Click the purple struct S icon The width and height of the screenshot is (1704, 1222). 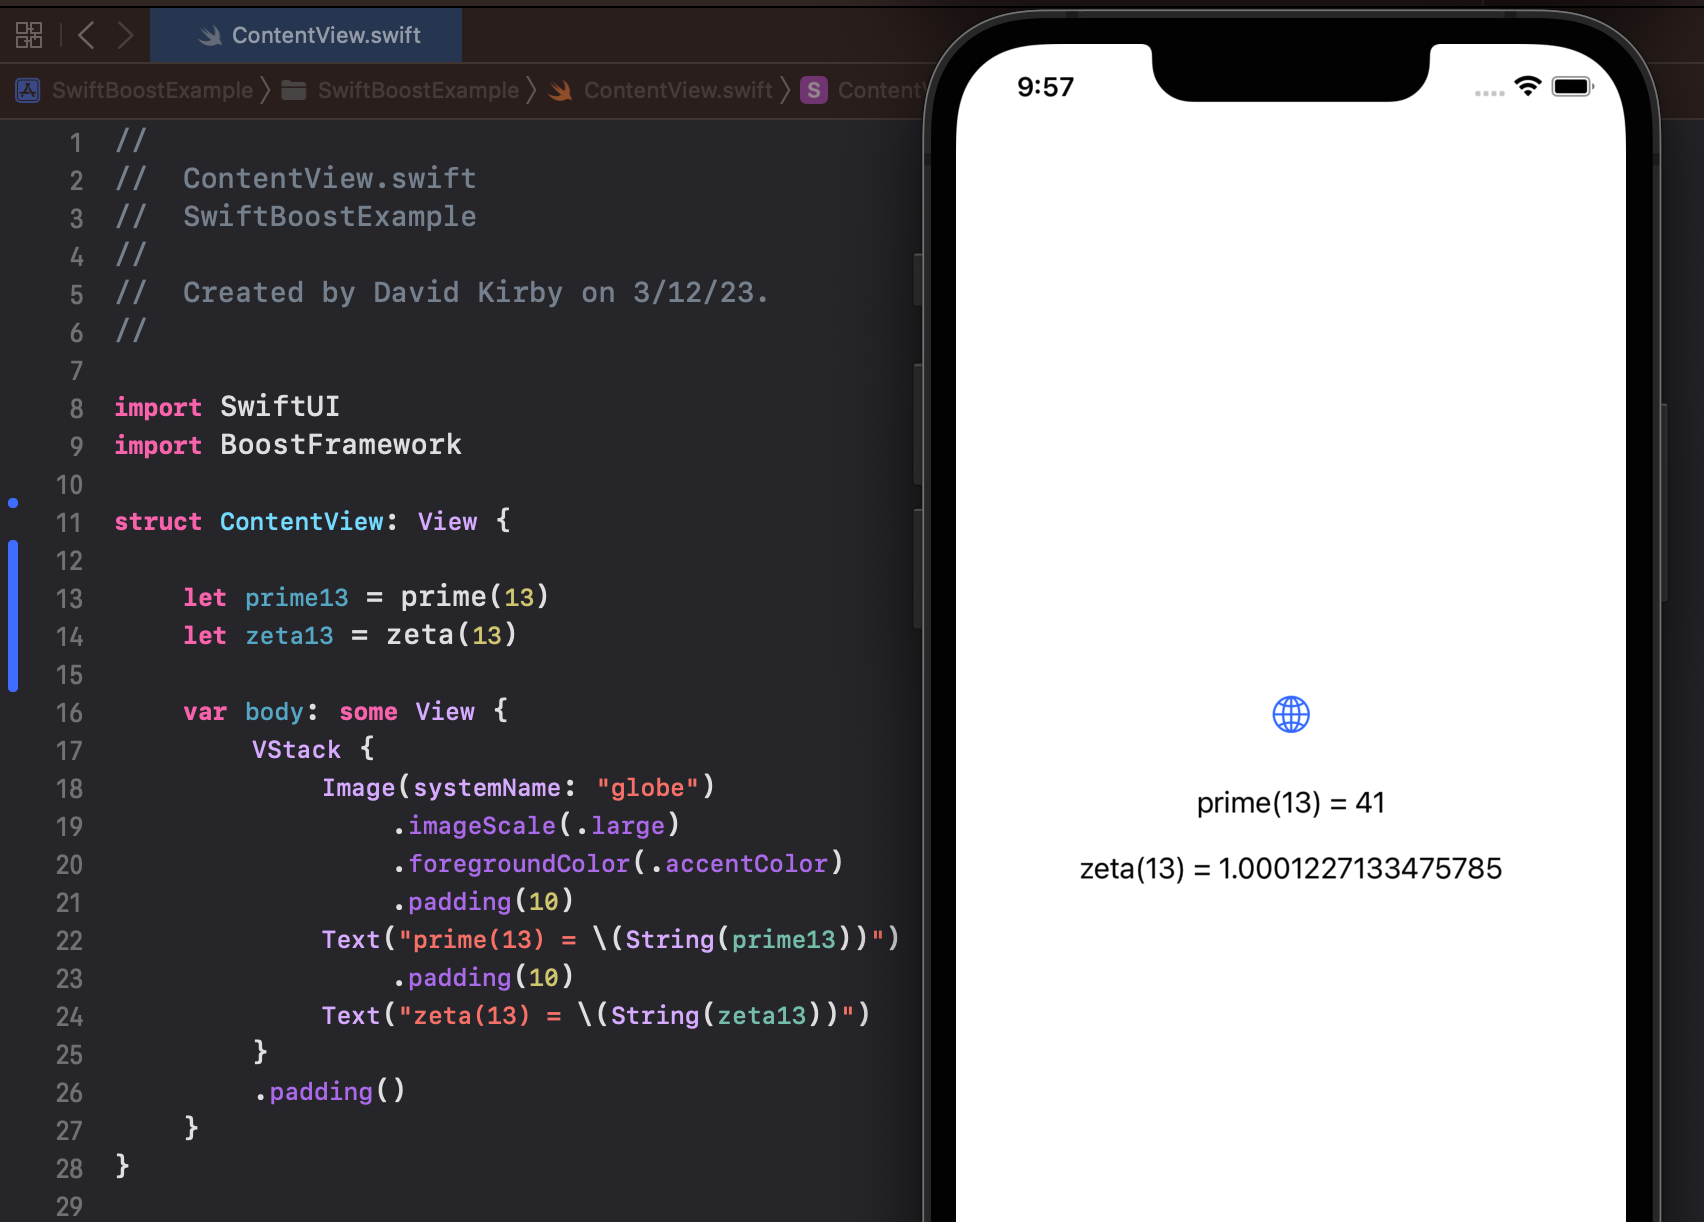[x=813, y=90]
